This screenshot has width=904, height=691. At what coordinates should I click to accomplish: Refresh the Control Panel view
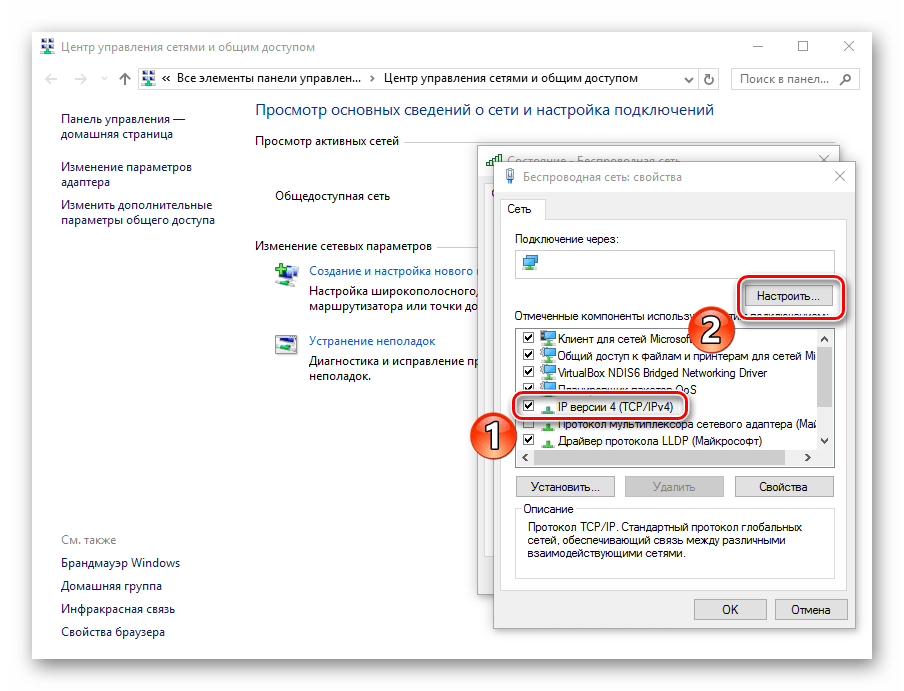(x=709, y=80)
